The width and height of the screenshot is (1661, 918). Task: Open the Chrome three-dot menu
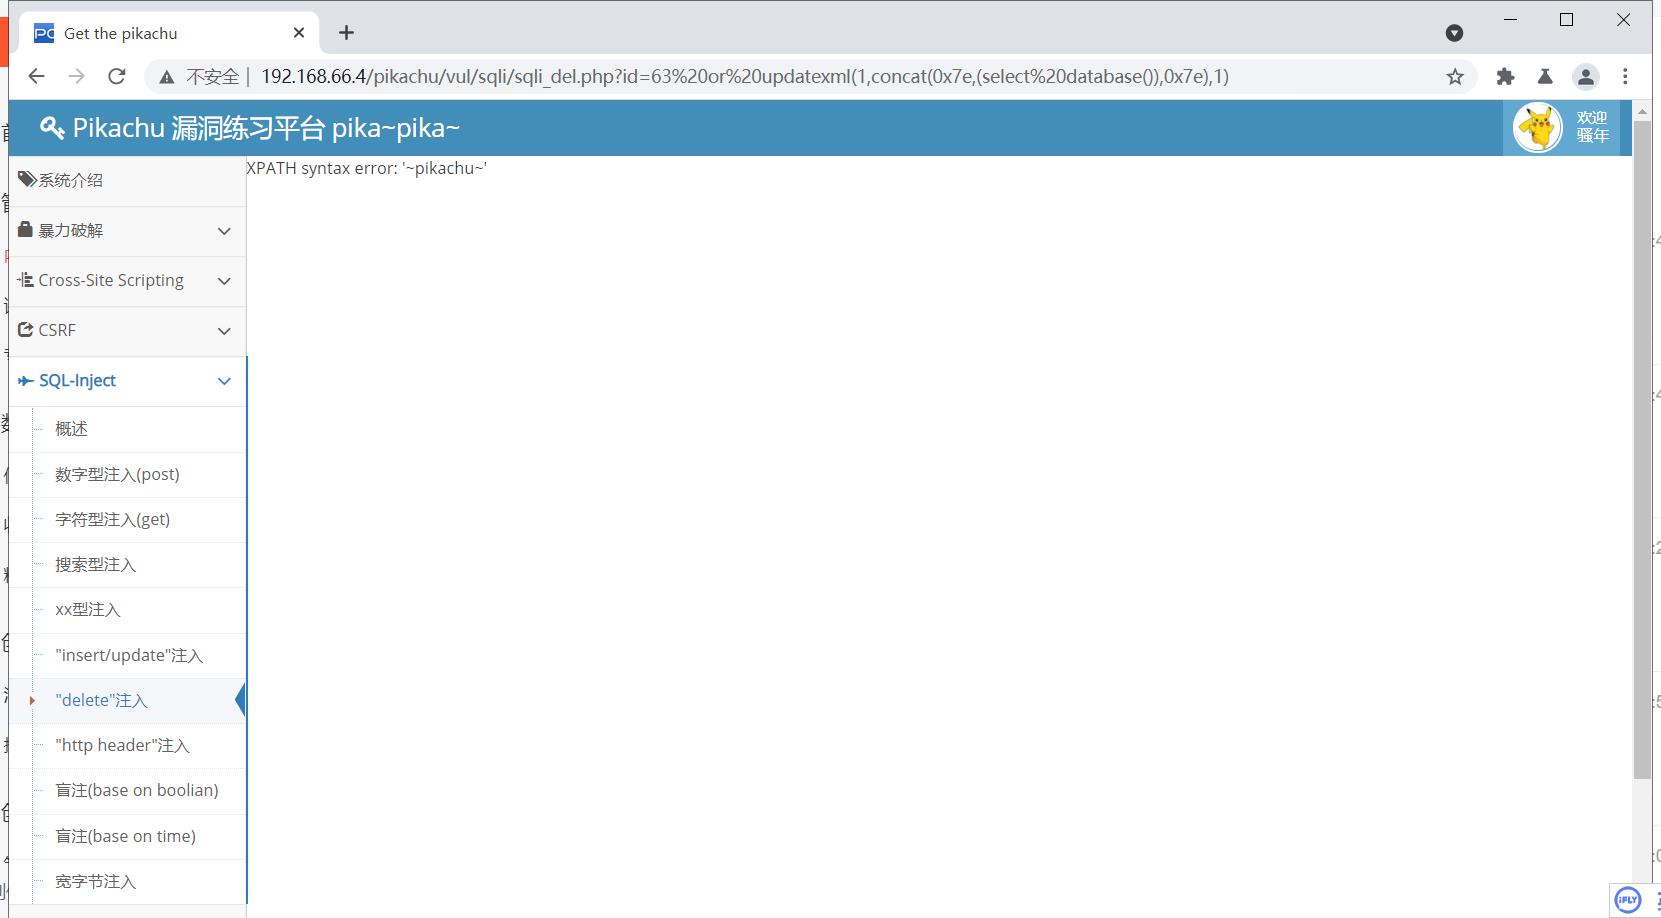(1625, 76)
